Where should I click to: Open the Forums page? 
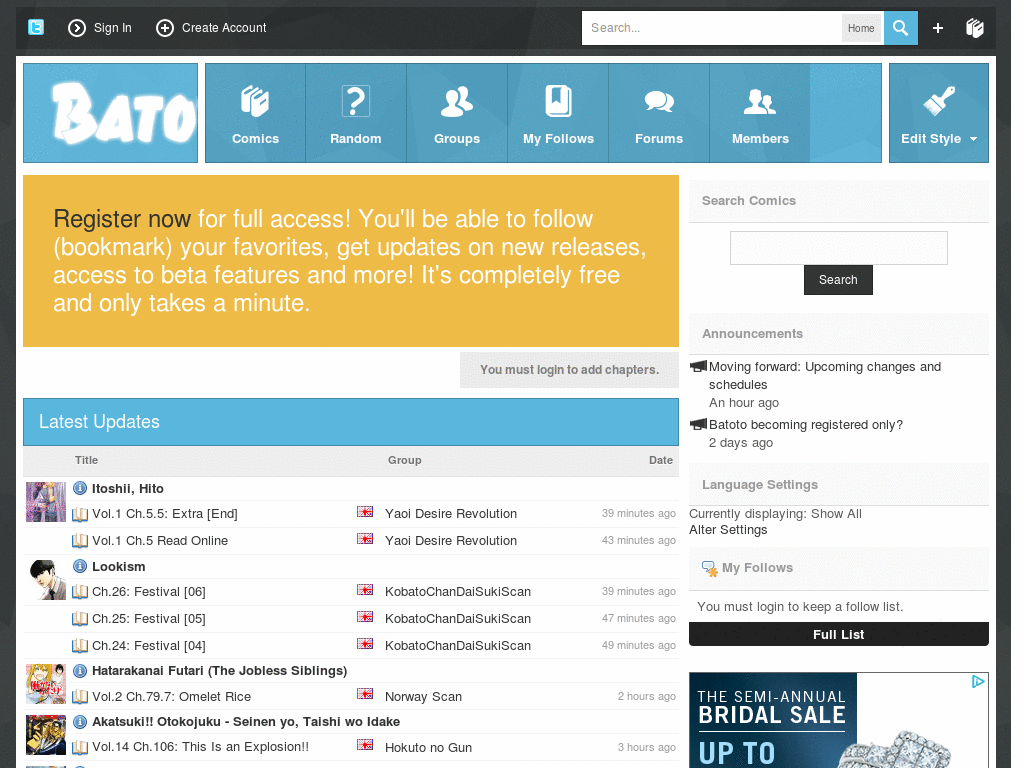point(659,113)
